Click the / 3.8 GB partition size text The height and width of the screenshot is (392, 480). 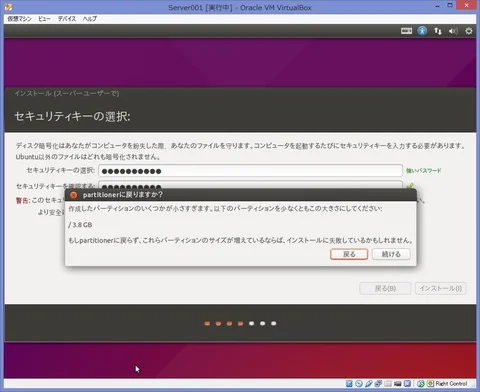[x=80, y=225]
